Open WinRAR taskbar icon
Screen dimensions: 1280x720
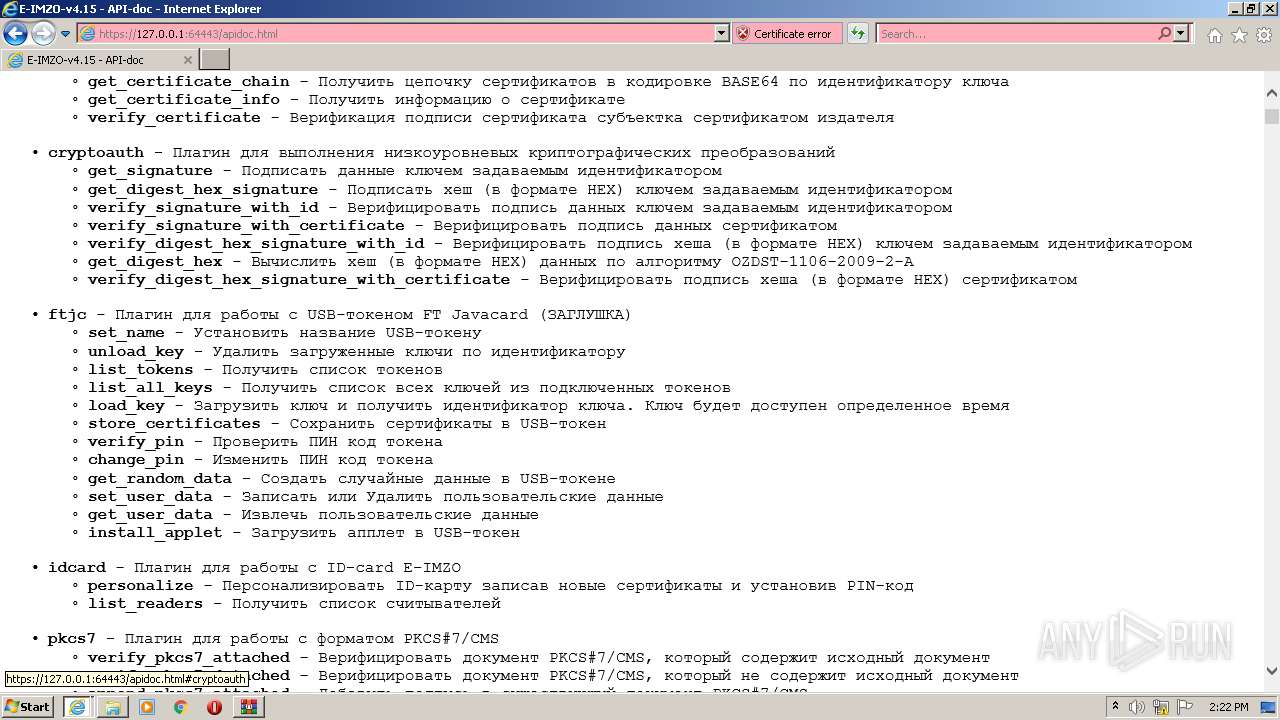point(248,706)
